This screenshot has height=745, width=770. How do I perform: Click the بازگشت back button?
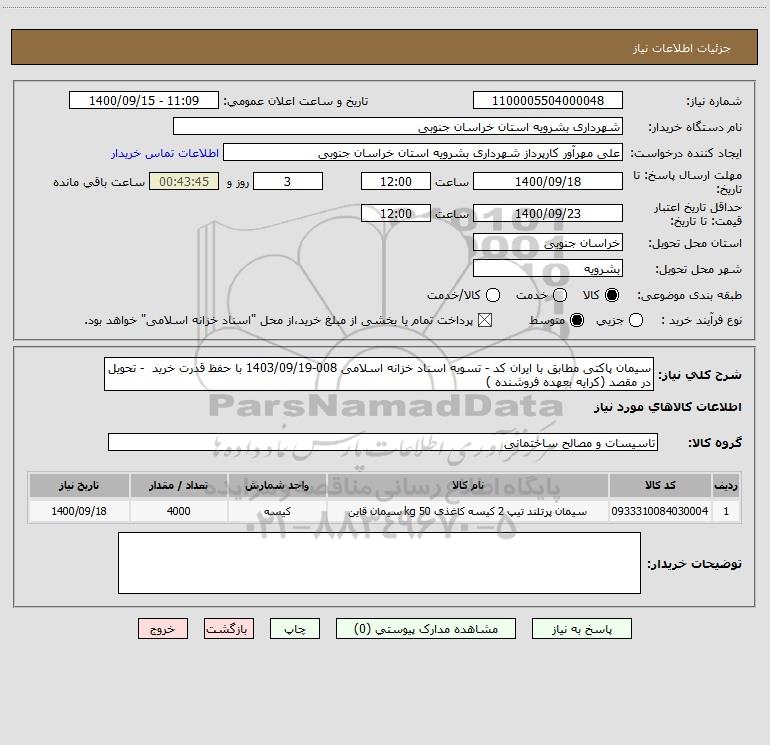pyautogui.click(x=229, y=629)
